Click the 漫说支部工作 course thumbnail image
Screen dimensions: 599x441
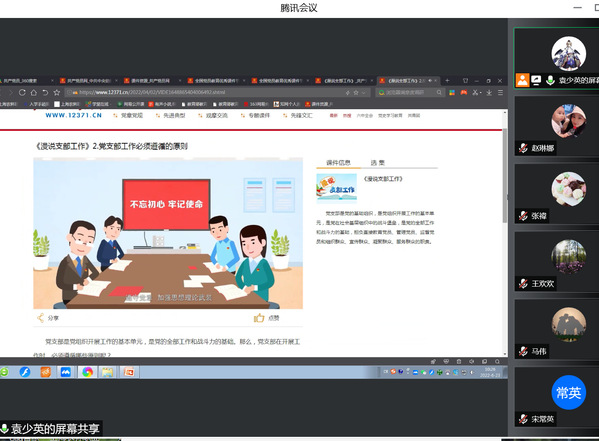(x=337, y=187)
